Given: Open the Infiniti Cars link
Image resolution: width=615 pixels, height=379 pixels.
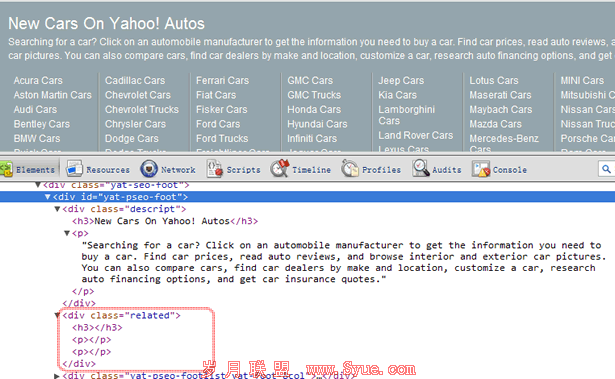Looking at the screenshot, I should [312, 138].
